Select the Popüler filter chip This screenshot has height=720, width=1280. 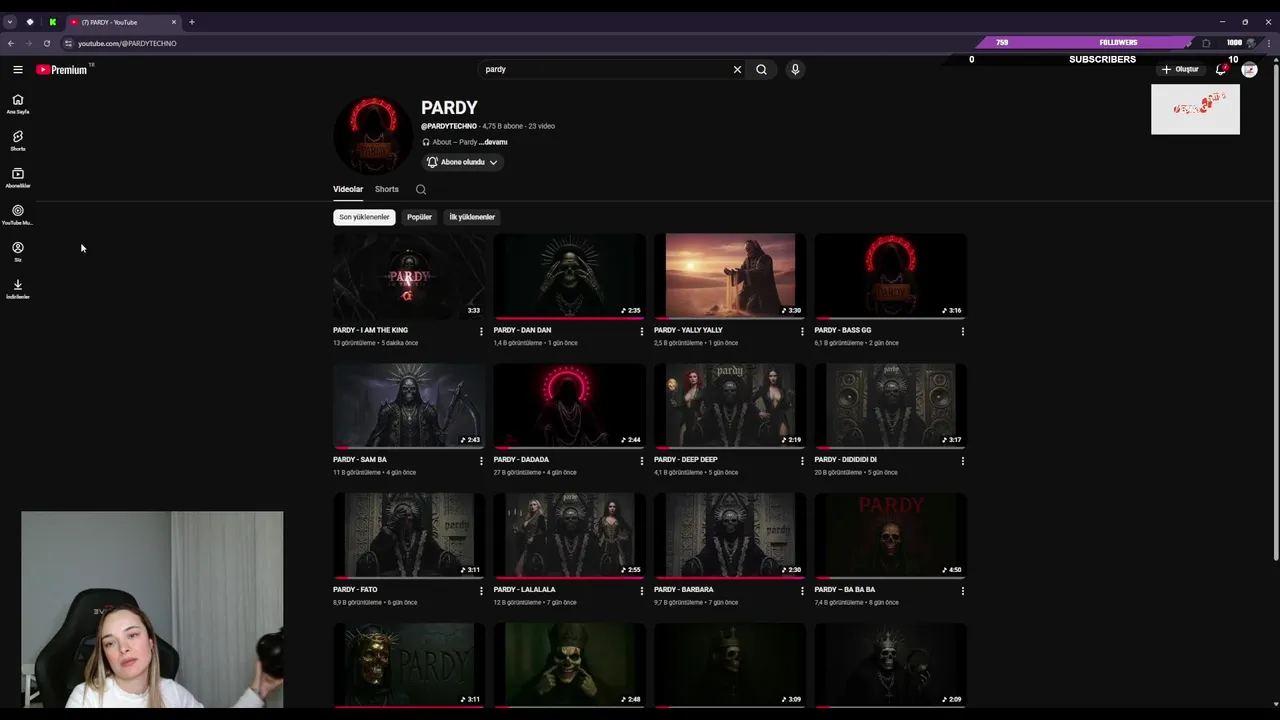point(420,217)
